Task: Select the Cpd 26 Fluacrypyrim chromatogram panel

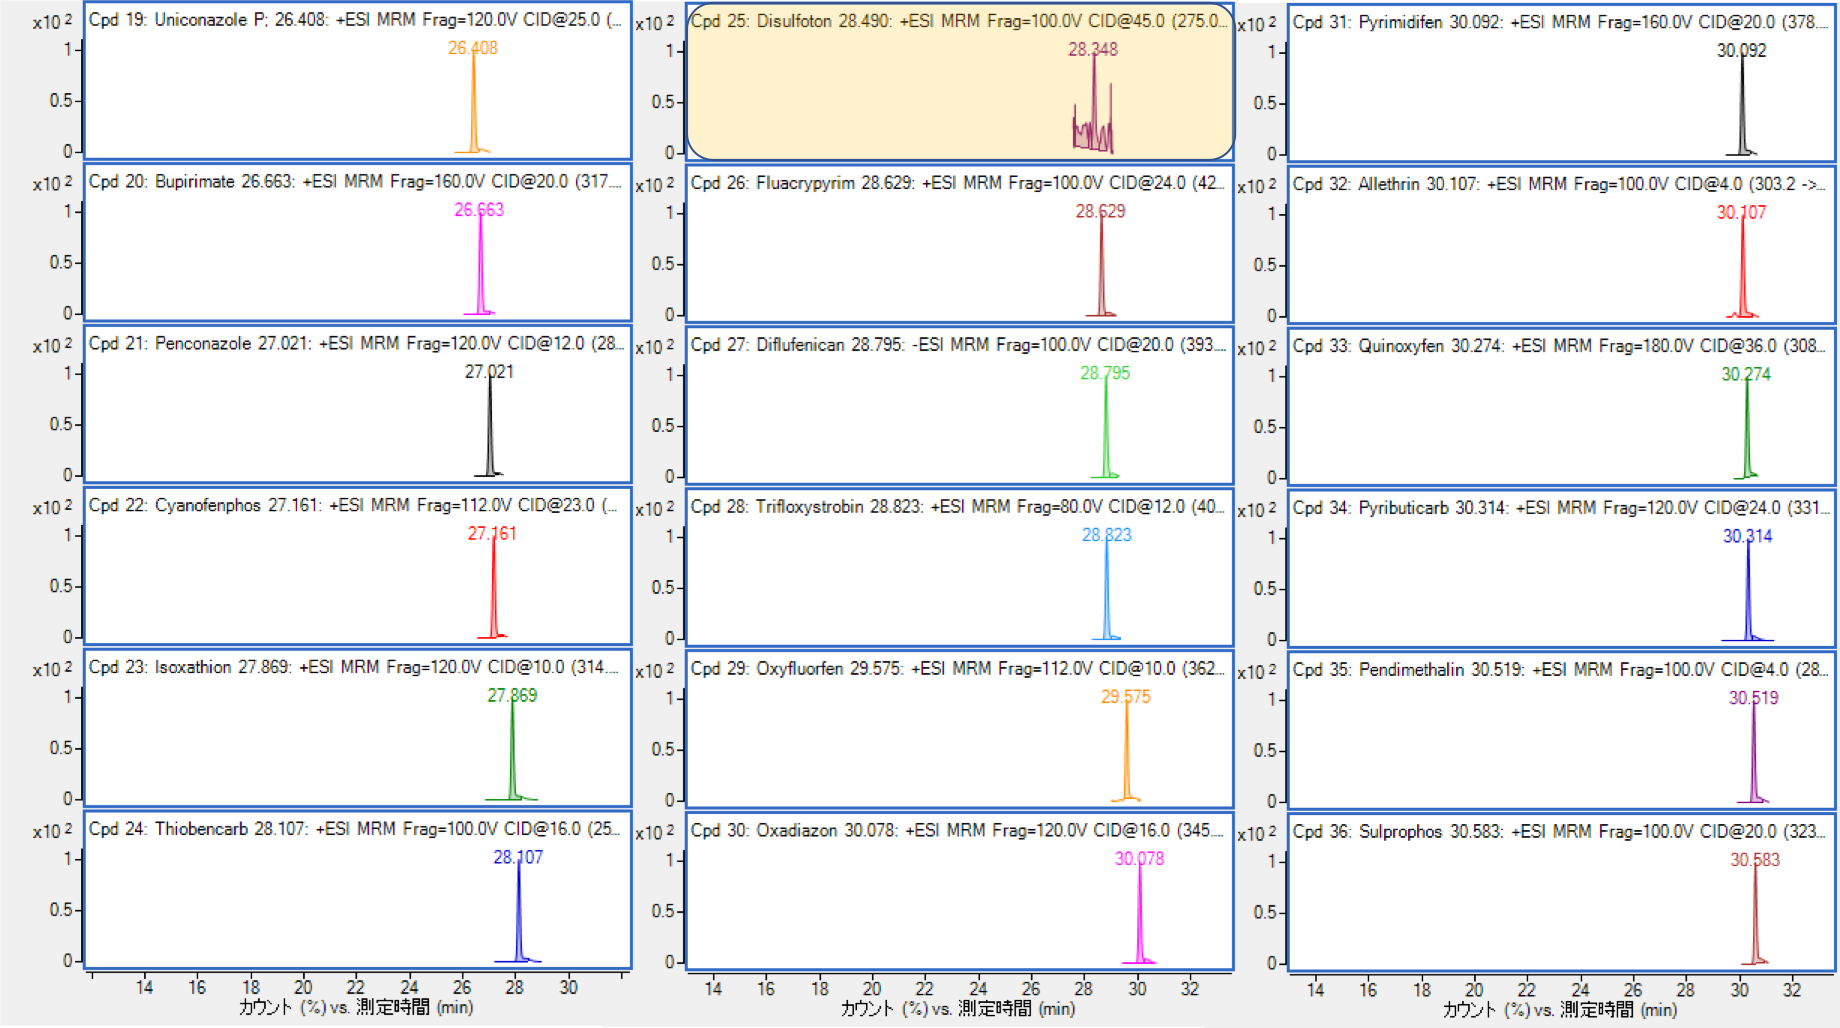Action: click(x=960, y=244)
